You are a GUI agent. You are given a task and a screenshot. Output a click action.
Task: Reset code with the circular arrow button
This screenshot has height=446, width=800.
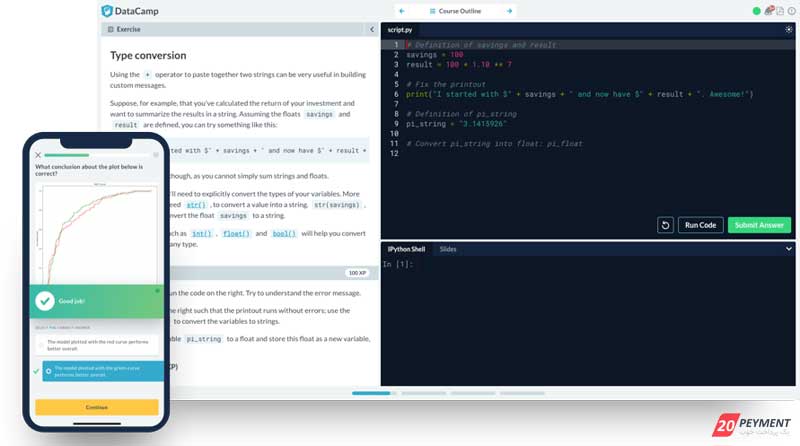coord(665,225)
